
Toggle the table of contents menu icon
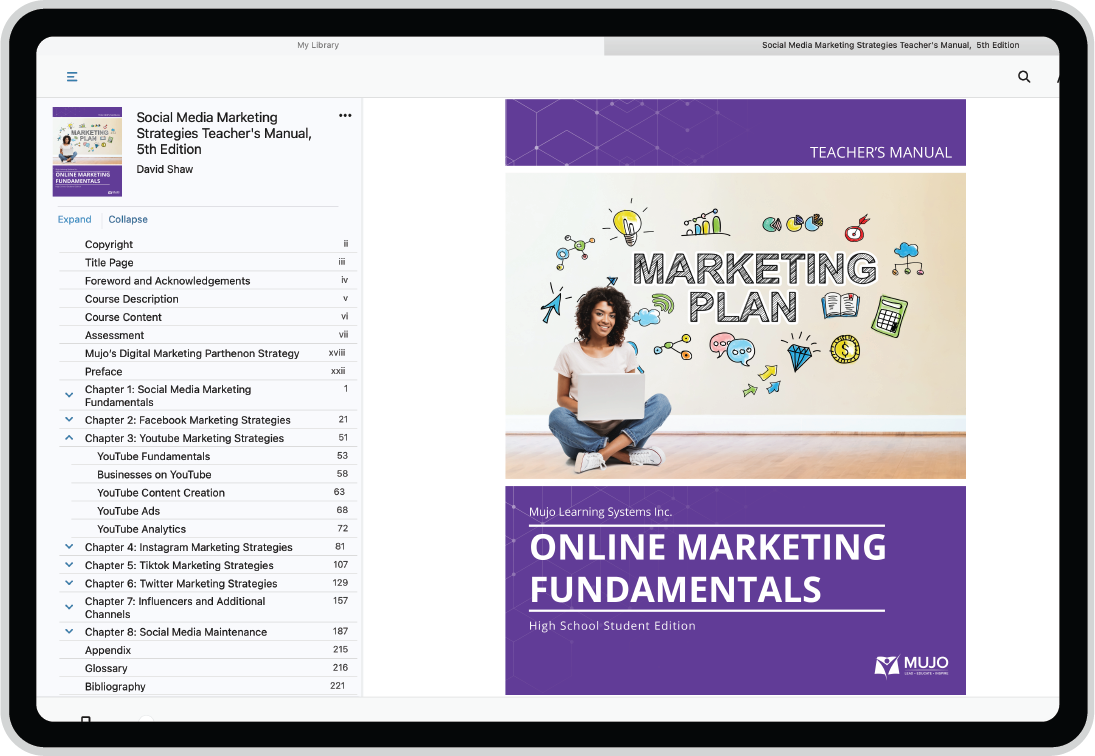click(72, 77)
